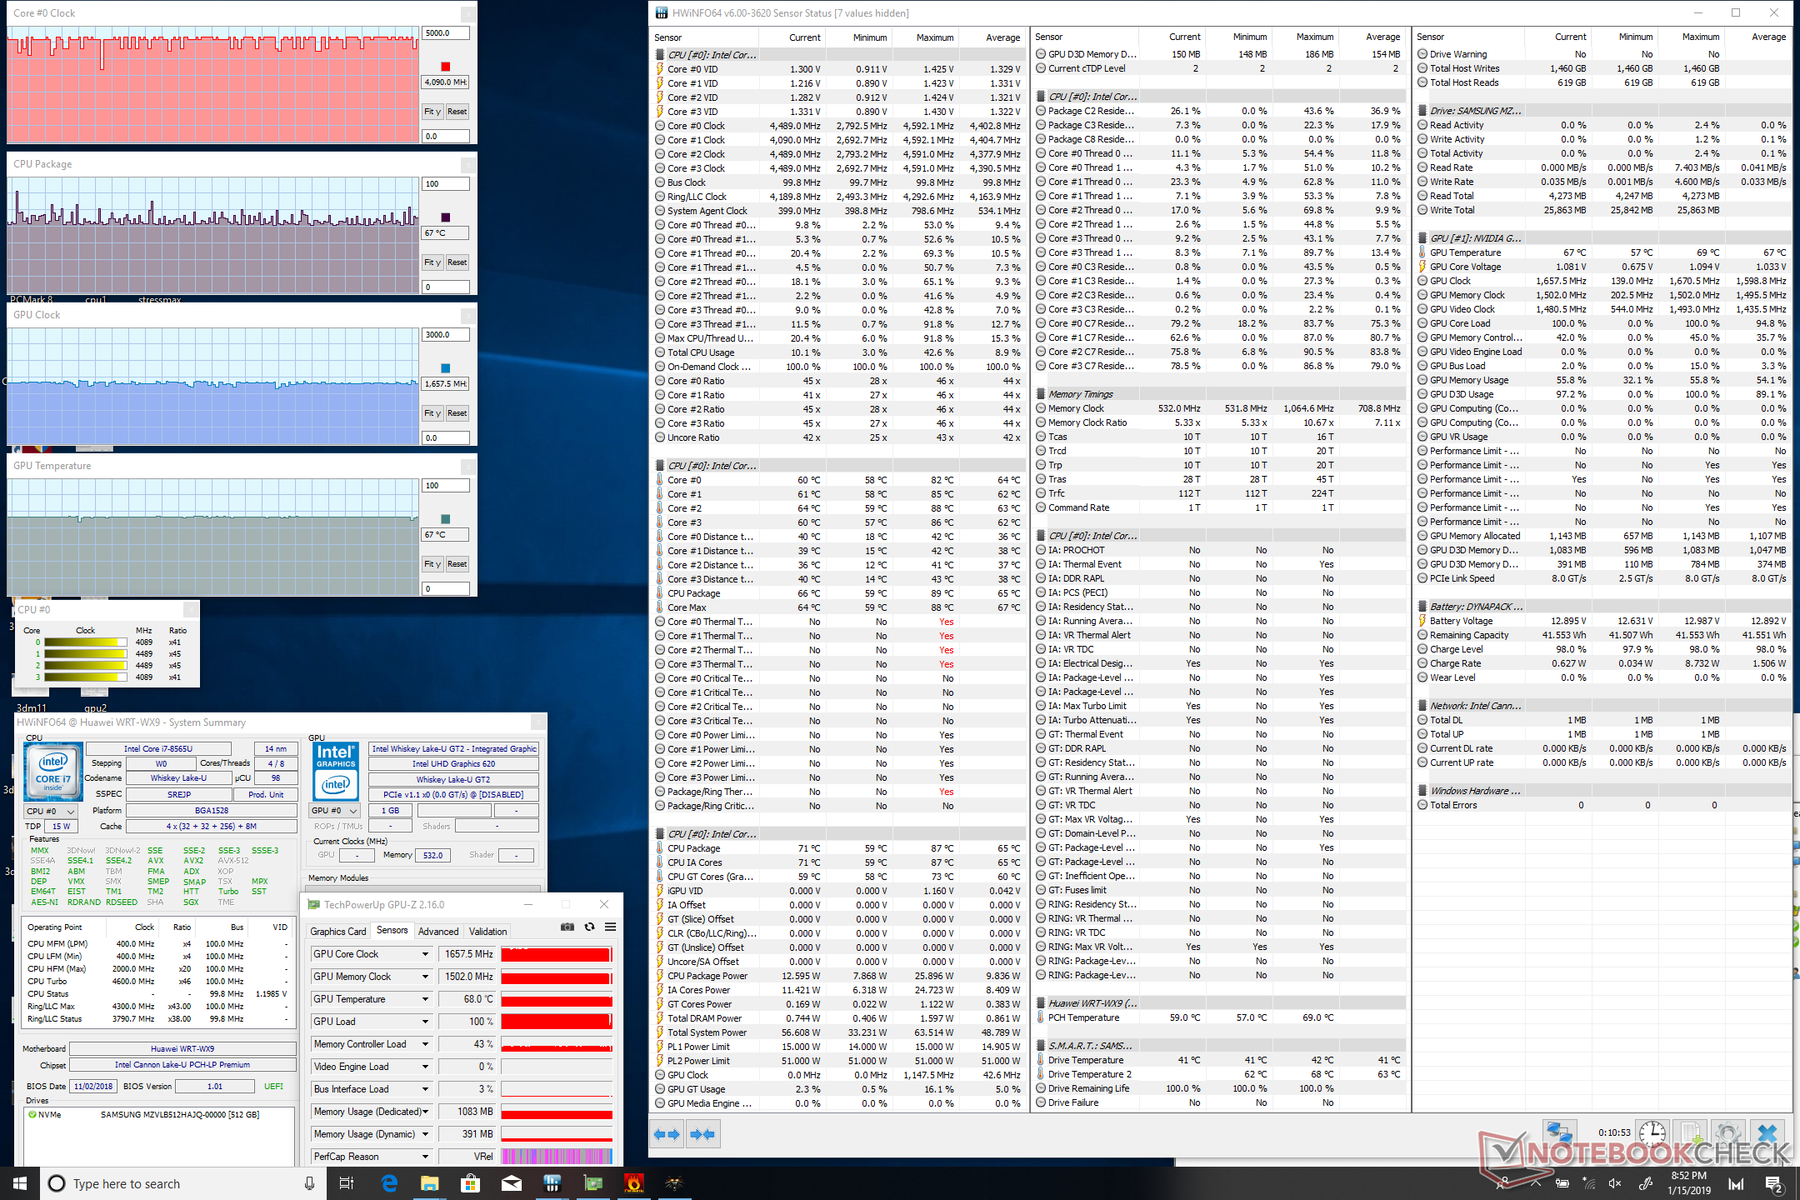Viewport: 1800px width, 1200px height.
Task: Click the expand columns blue arrows button
Action: click(666, 1134)
